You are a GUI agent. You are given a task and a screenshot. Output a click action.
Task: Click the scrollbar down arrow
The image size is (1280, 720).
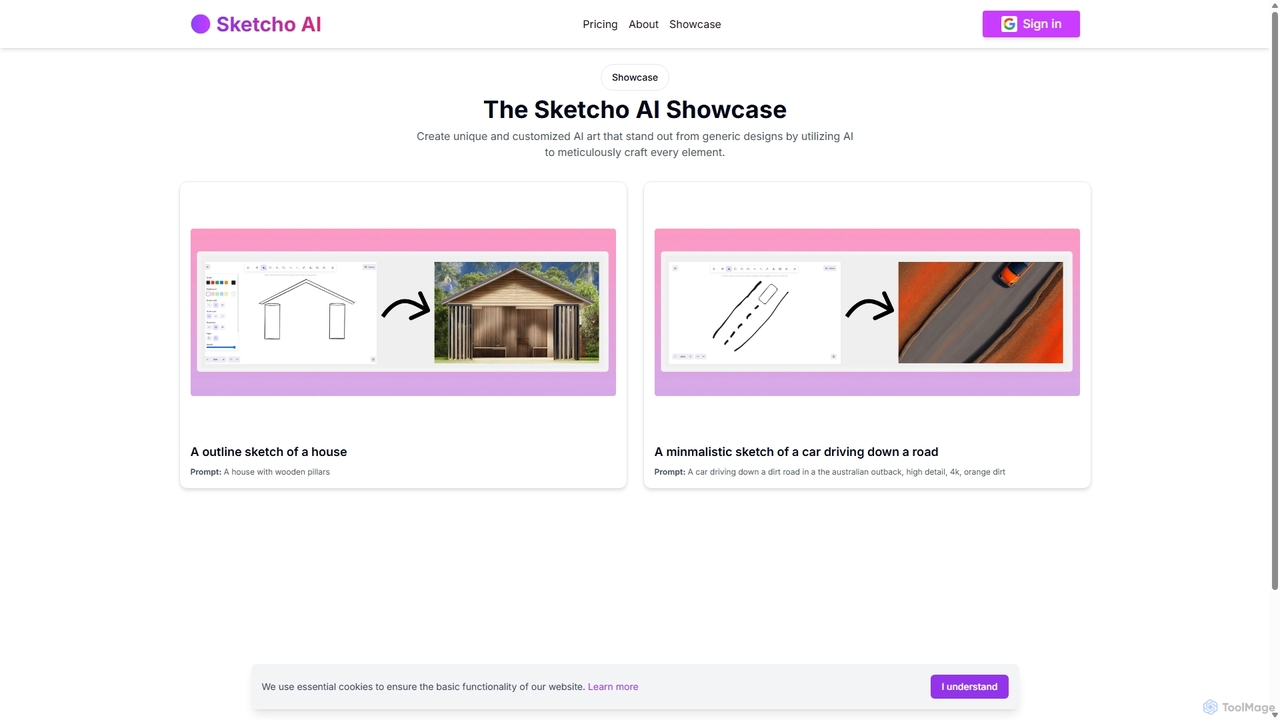click(1274, 714)
